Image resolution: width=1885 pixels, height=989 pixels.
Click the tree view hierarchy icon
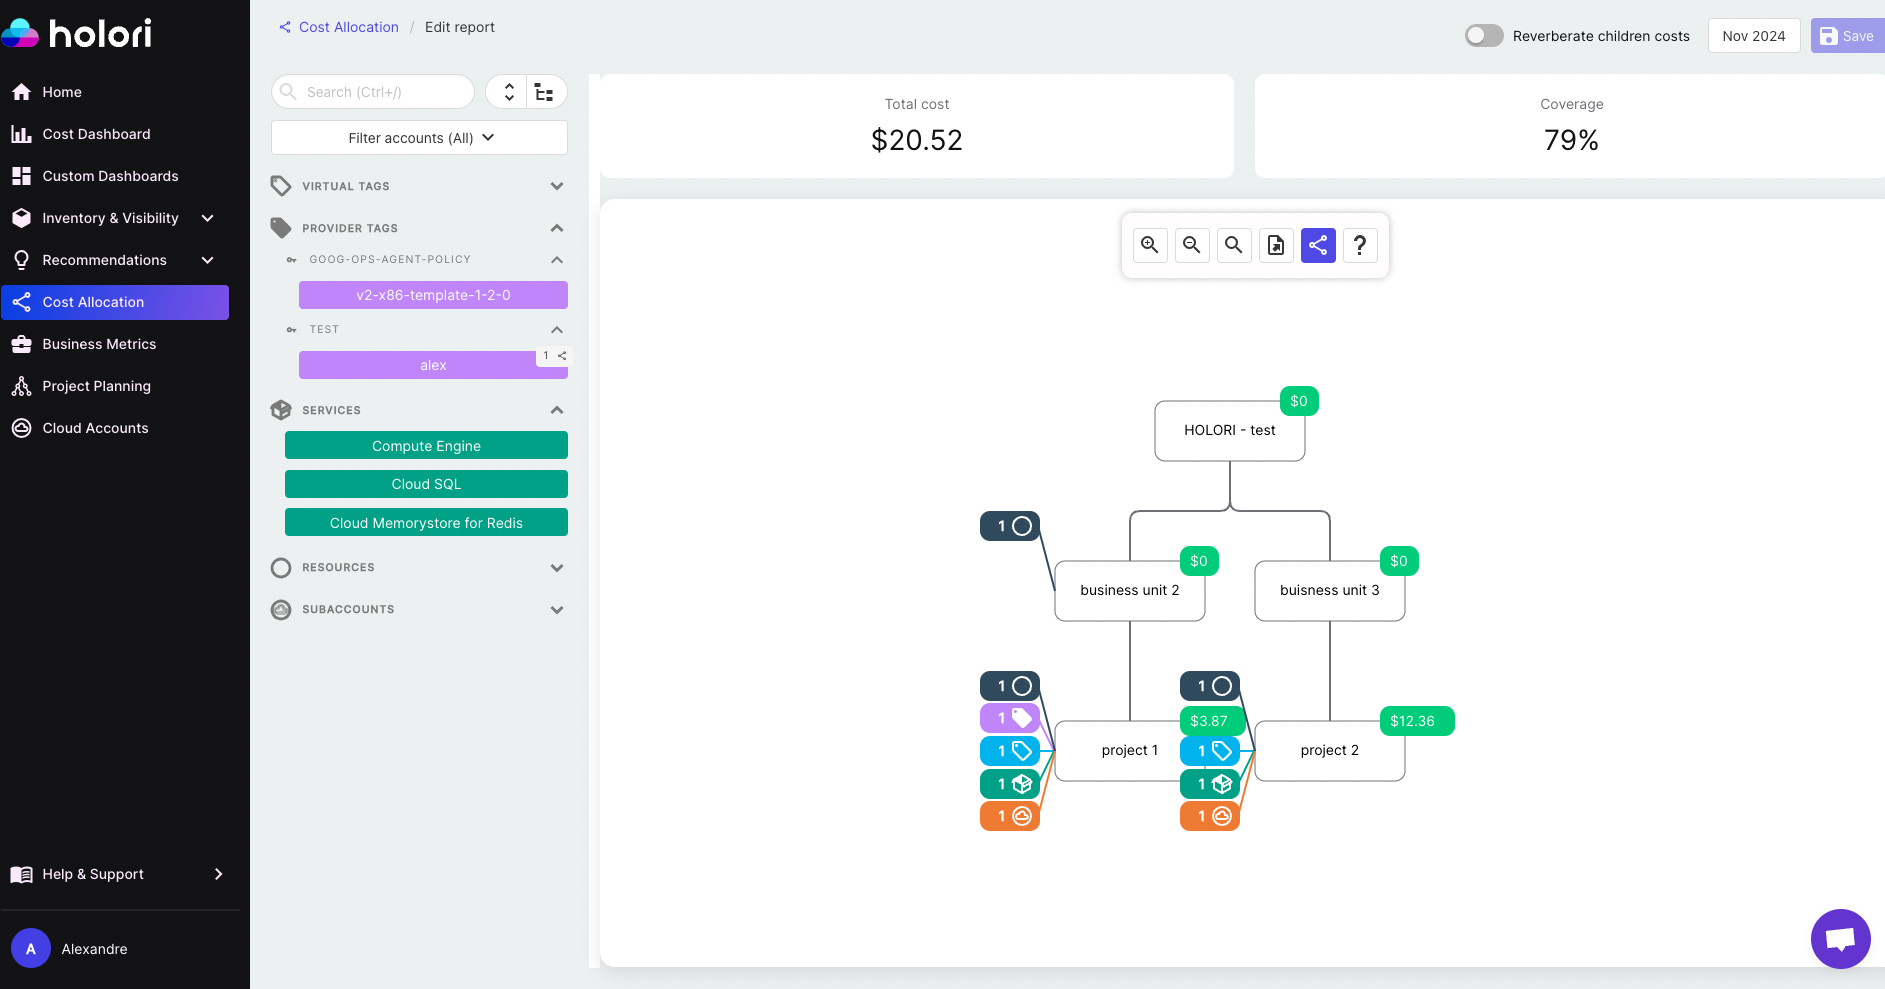click(x=544, y=92)
